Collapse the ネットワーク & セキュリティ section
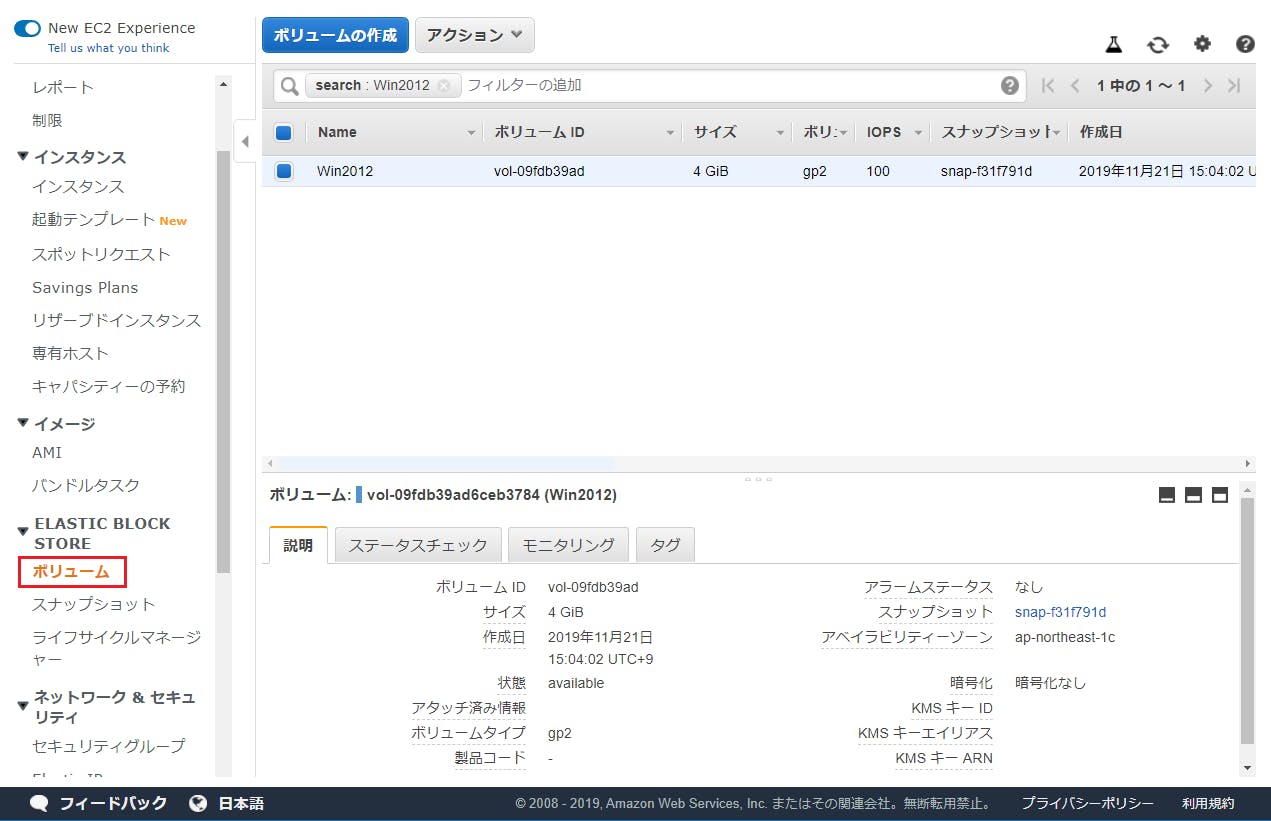1271x821 pixels. point(23,706)
